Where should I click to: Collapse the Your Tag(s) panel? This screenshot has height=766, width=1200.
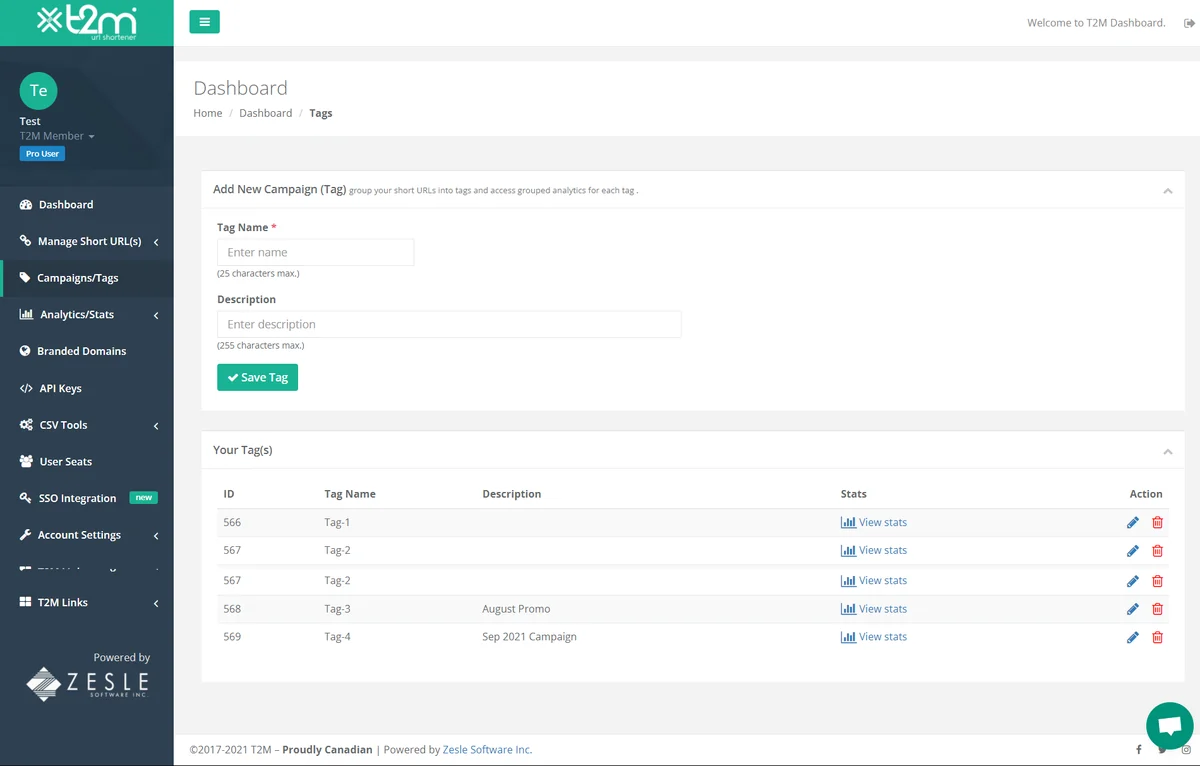[1167, 452]
